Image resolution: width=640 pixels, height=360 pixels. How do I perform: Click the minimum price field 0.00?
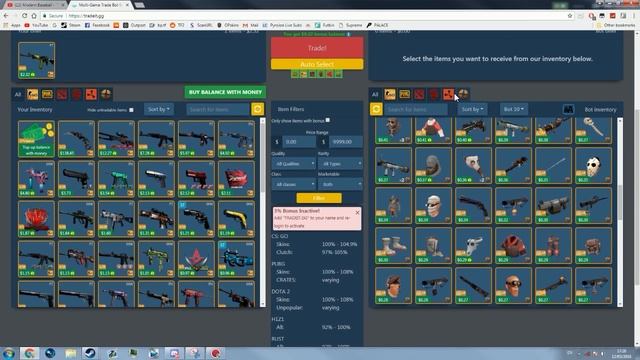tap(299, 142)
